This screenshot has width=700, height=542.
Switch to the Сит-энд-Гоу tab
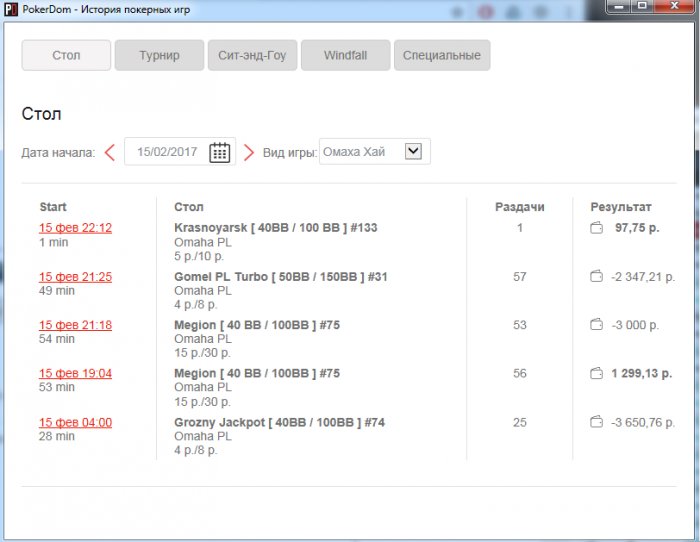(252, 55)
